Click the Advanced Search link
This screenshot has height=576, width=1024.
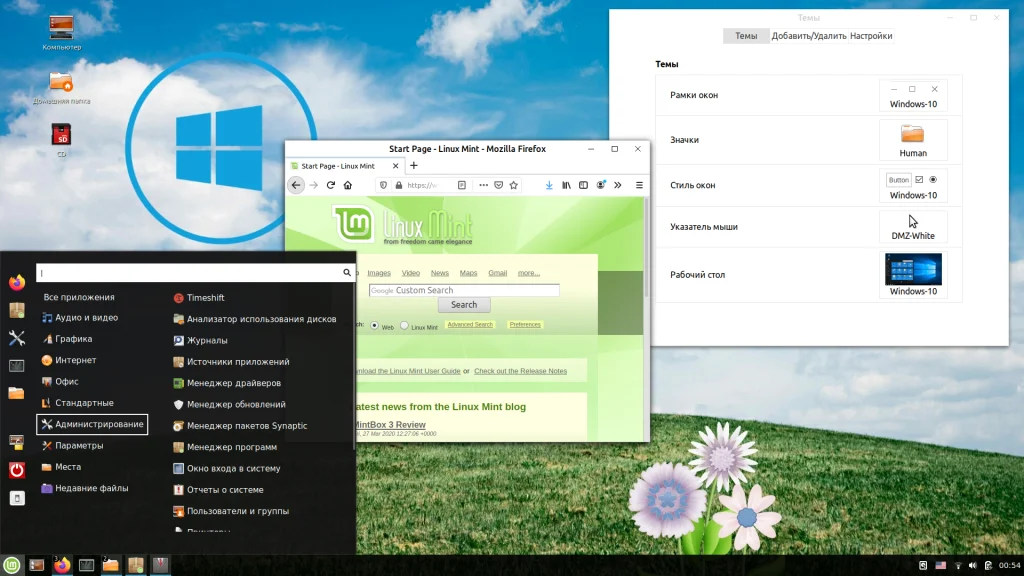pyautogui.click(x=470, y=325)
